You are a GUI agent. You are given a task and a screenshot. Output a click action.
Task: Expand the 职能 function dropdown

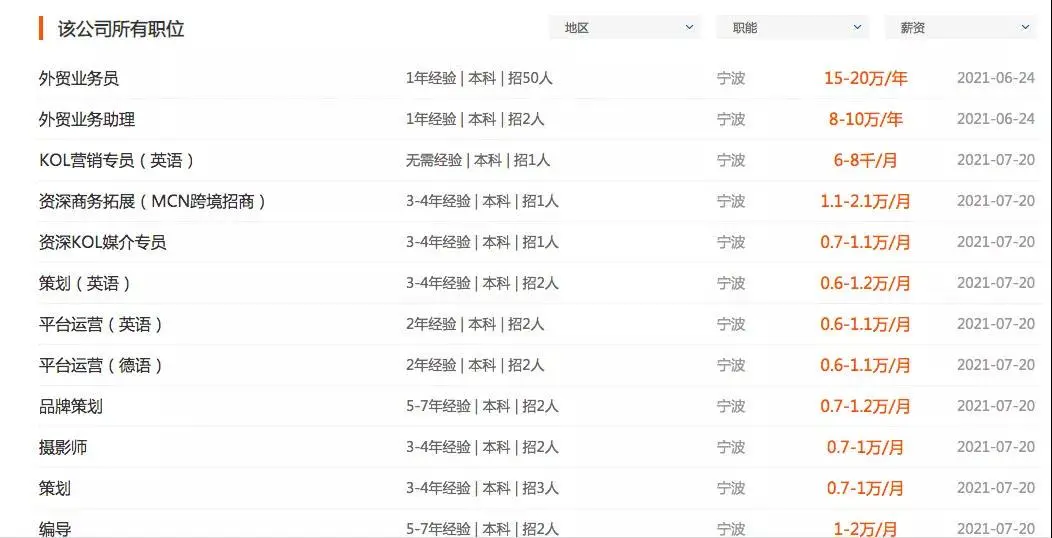click(792, 28)
